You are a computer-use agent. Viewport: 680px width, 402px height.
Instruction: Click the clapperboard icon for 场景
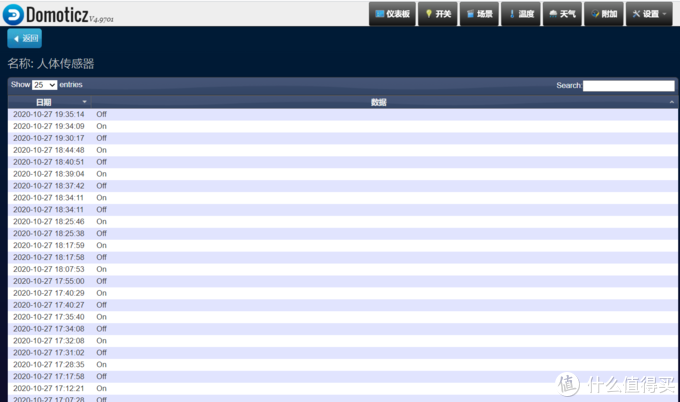[x=471, y=14]
